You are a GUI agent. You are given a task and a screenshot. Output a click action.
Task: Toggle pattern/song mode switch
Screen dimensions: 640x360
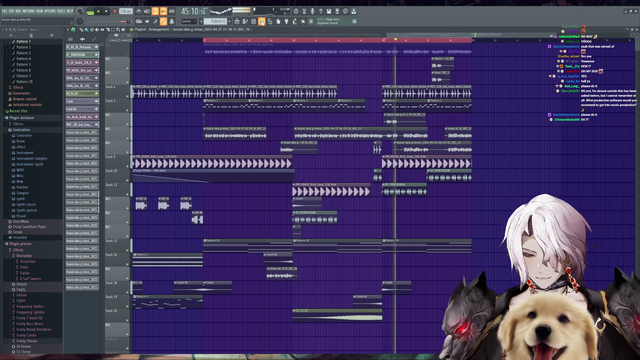(x=90, y=11)
